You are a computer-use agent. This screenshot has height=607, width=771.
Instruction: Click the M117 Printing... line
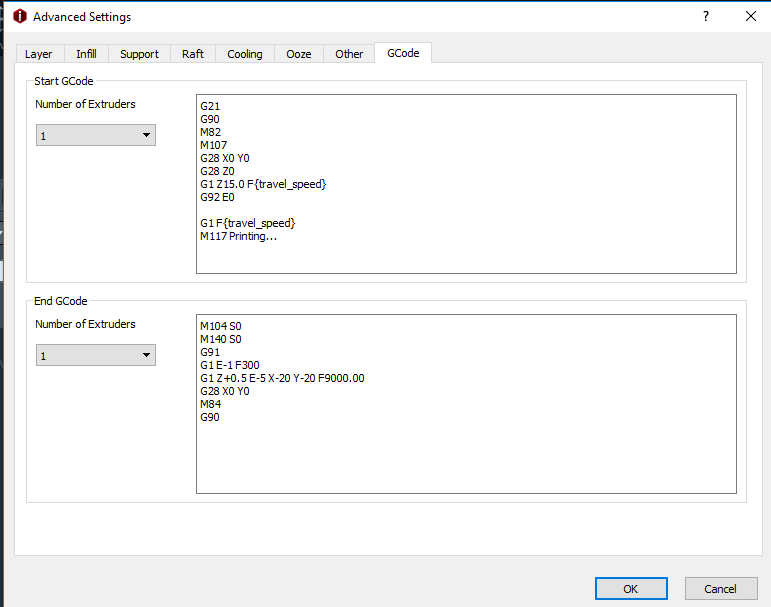238,237
